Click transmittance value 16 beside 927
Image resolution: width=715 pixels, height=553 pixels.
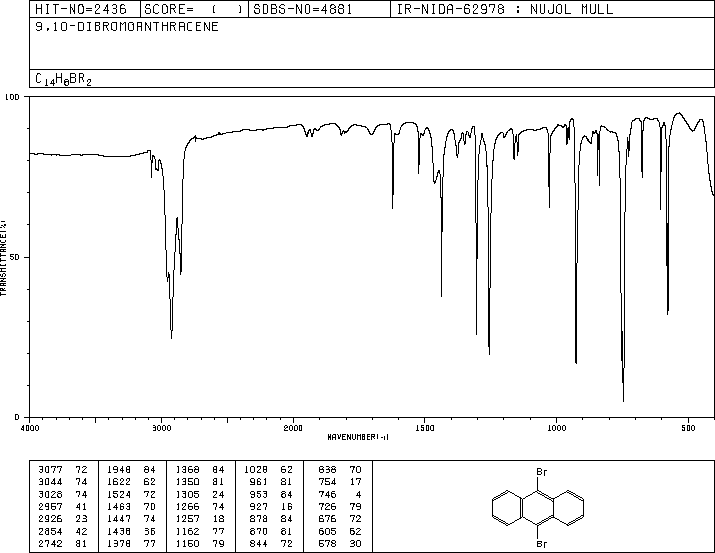point(287,506)
